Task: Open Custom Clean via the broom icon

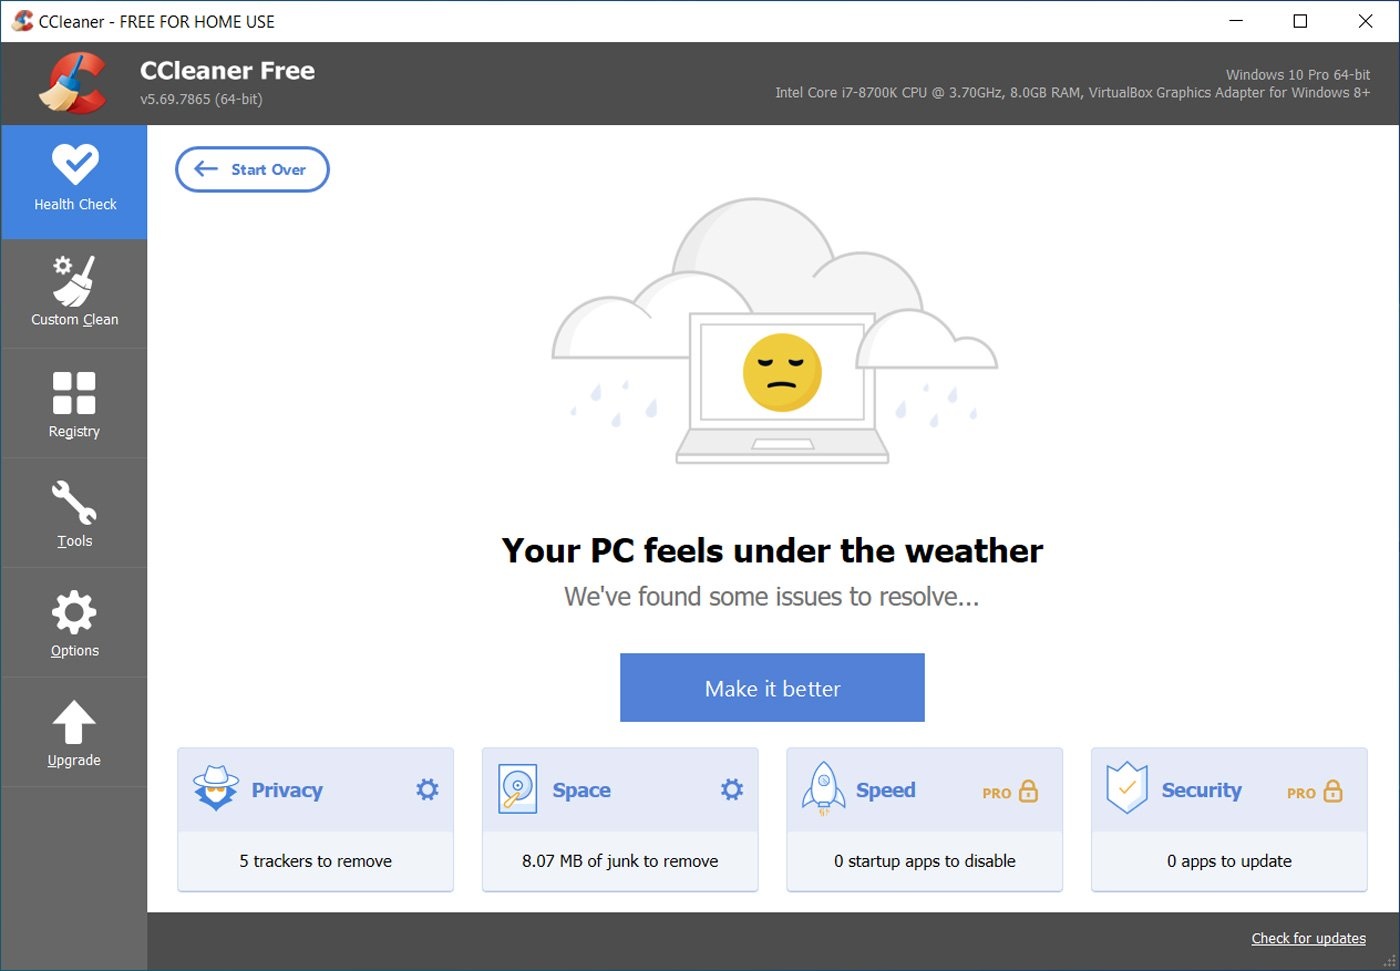Action: click(x=74, y=281)
